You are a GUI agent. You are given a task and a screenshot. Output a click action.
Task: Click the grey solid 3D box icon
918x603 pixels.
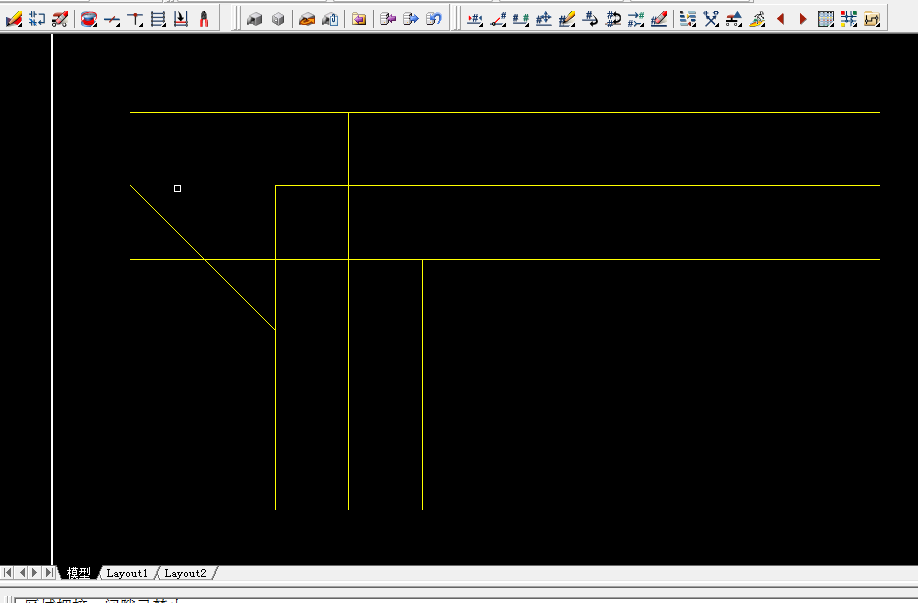(255, 18)
